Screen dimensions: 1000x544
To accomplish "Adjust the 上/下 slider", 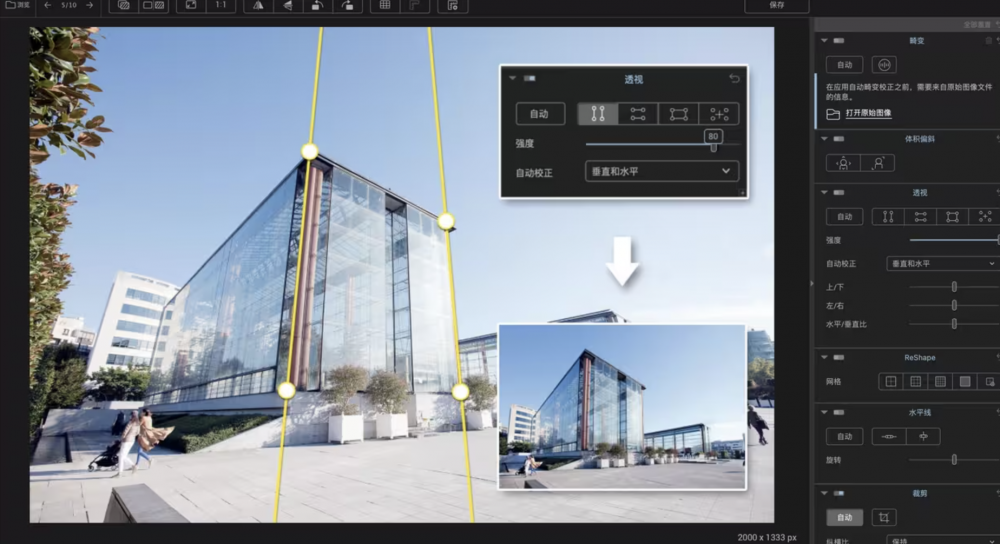I will [954, 287].
